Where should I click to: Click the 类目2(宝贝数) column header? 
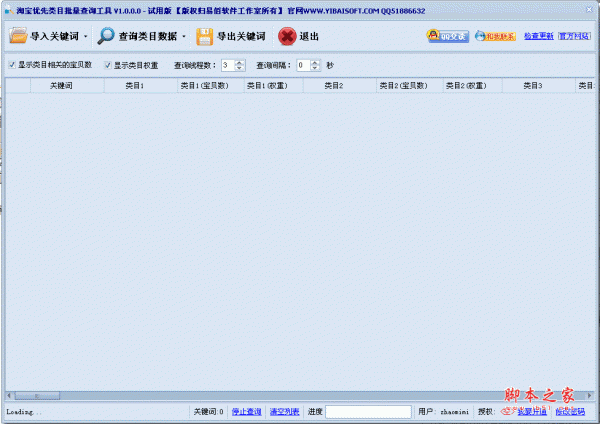tap(410, 86)
